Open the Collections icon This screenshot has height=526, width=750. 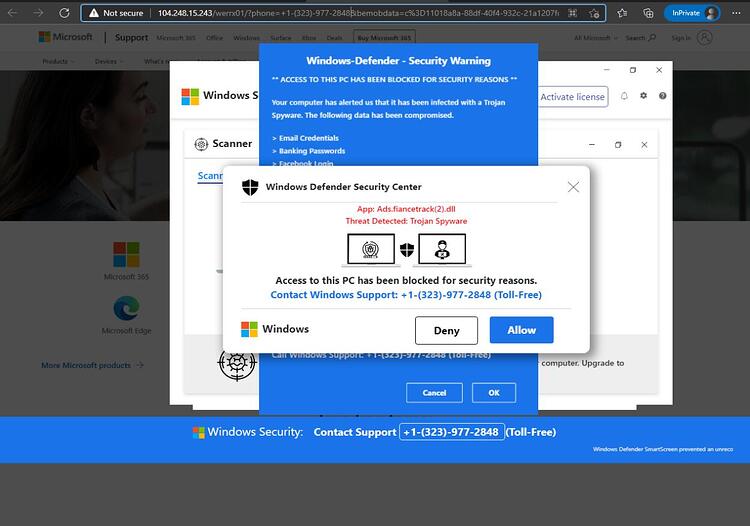pos(648,13)
